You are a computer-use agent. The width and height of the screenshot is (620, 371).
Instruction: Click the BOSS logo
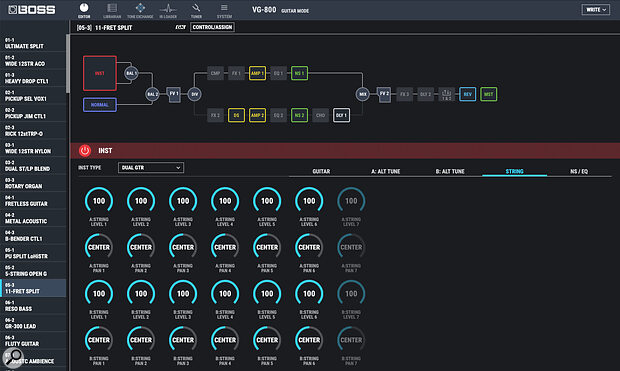coord(32,9)
